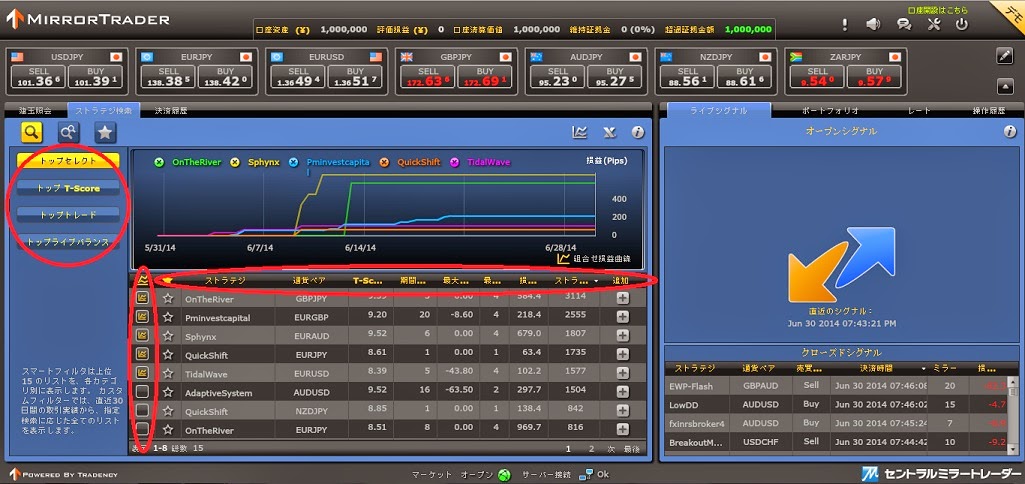Click the 口座開設はこちら link
This screenshot has width=1025, height=484.
[938, 10]
